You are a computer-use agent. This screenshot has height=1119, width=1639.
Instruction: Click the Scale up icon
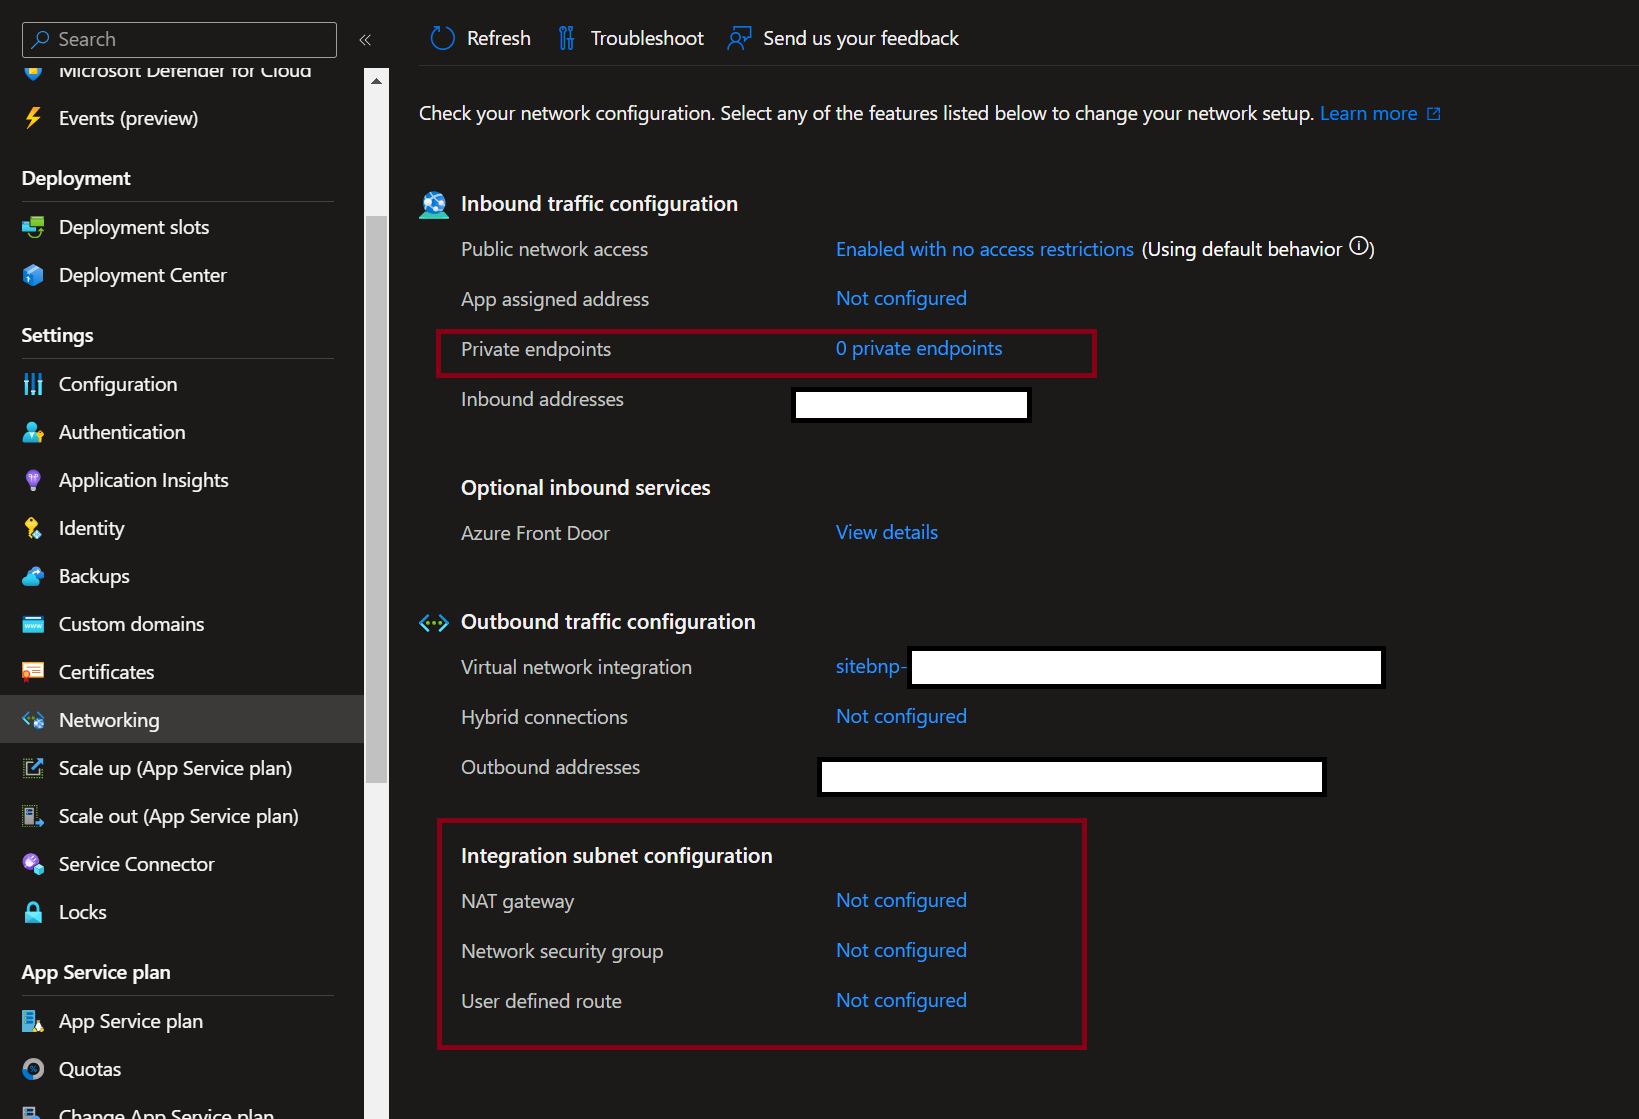pyautogui.click(x=33, y=768)
